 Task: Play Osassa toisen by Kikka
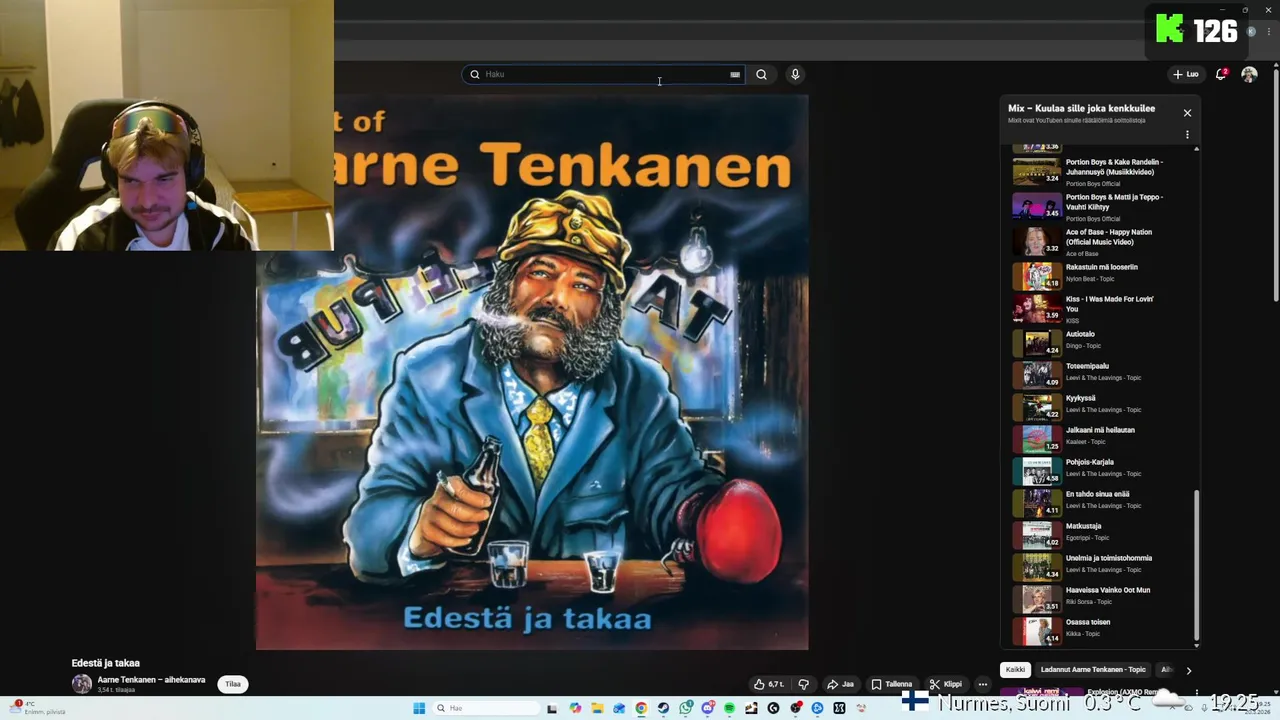coord(1104,629)
